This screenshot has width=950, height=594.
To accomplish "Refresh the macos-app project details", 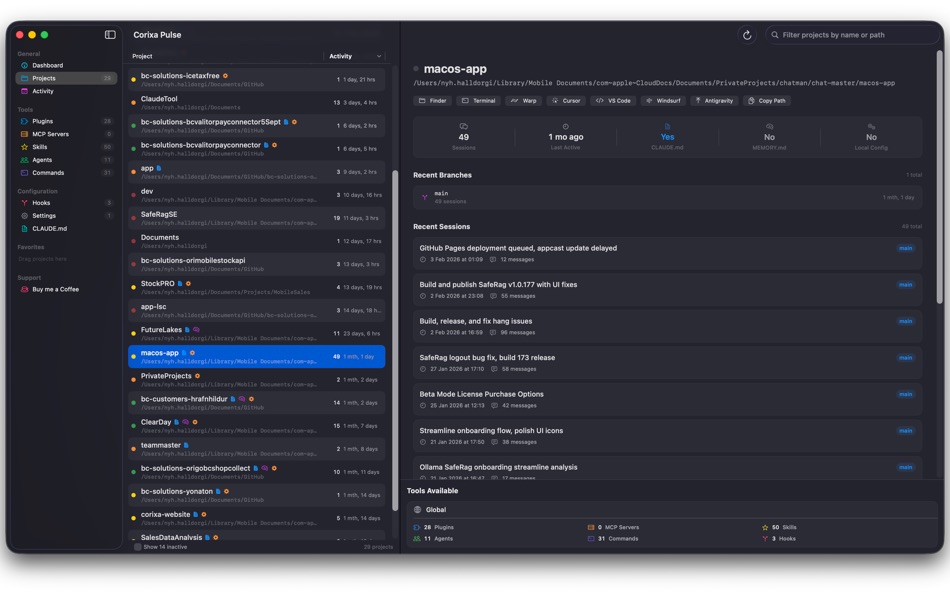I will click(747, 33).
